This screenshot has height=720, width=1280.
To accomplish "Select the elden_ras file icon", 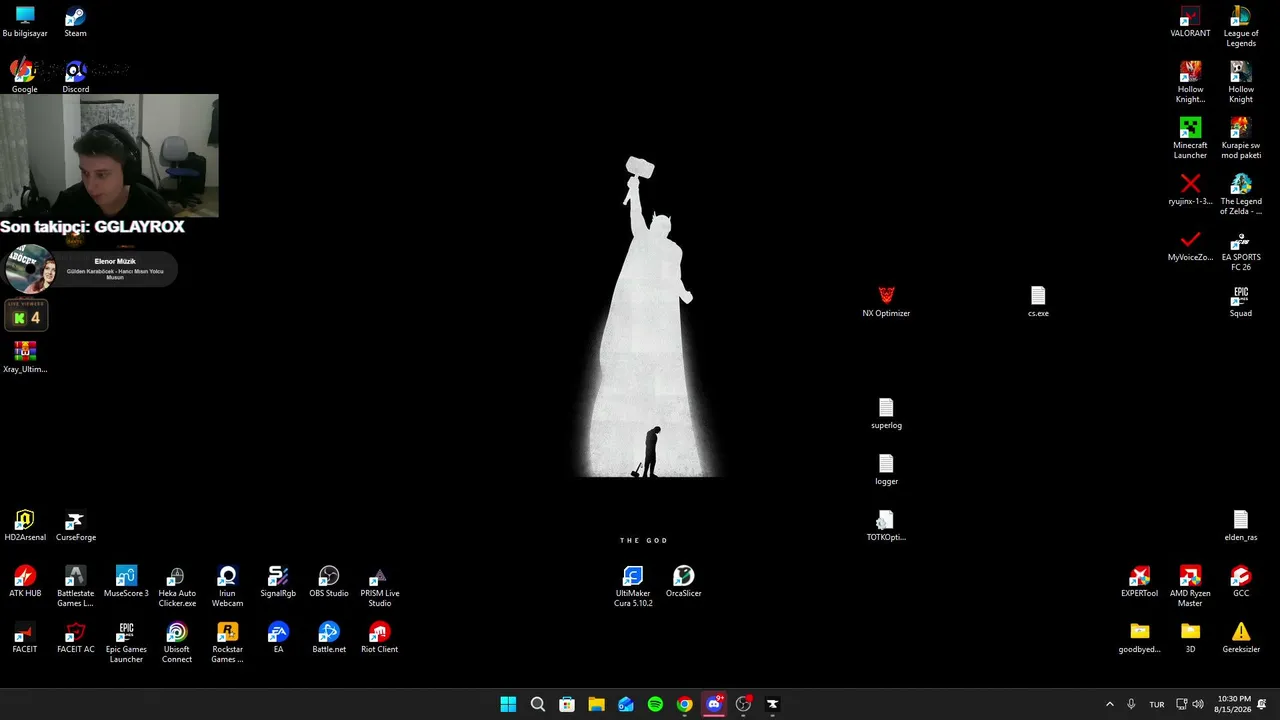I will [1241, 526].
